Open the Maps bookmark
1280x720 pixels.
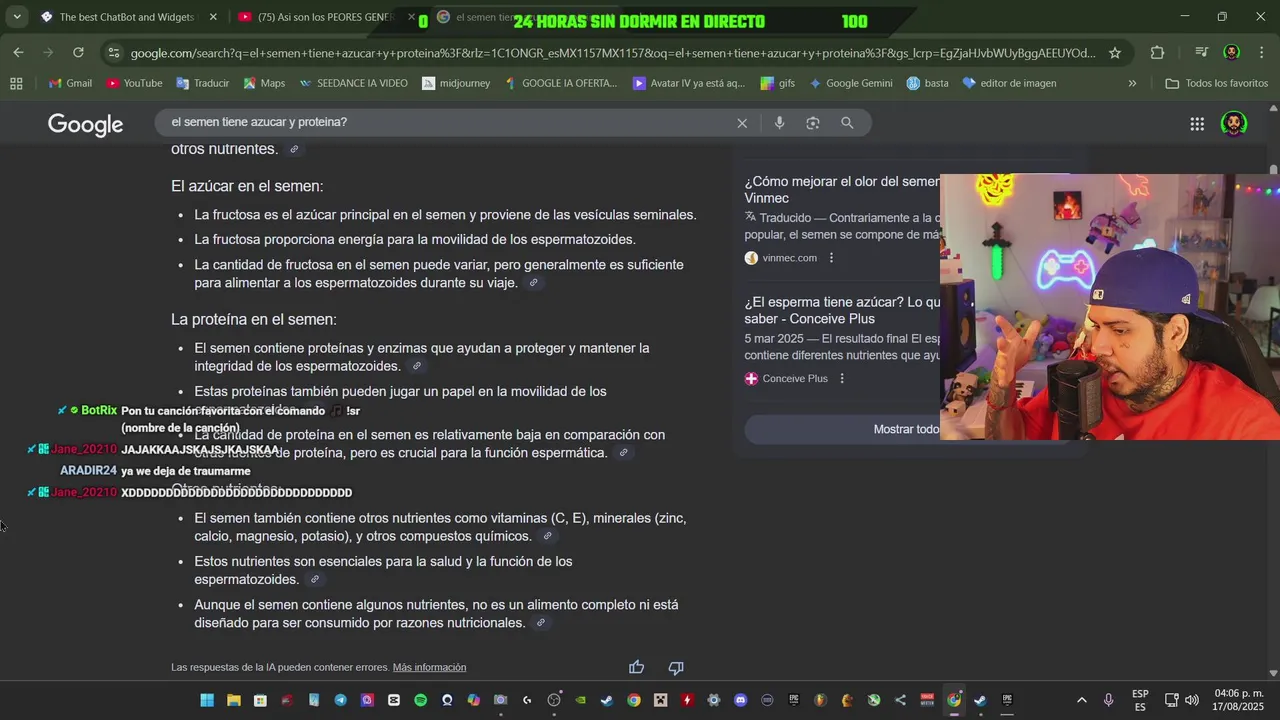[x=264, y=83]
